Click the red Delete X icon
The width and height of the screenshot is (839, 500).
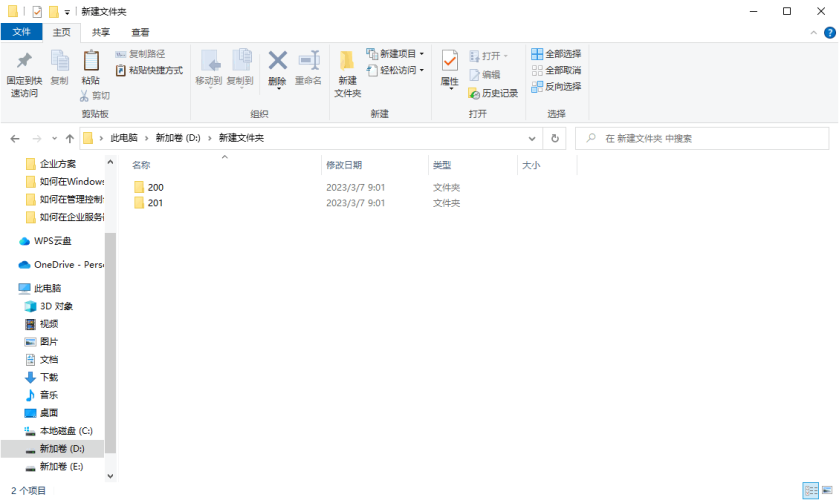(x=277, y=62)
